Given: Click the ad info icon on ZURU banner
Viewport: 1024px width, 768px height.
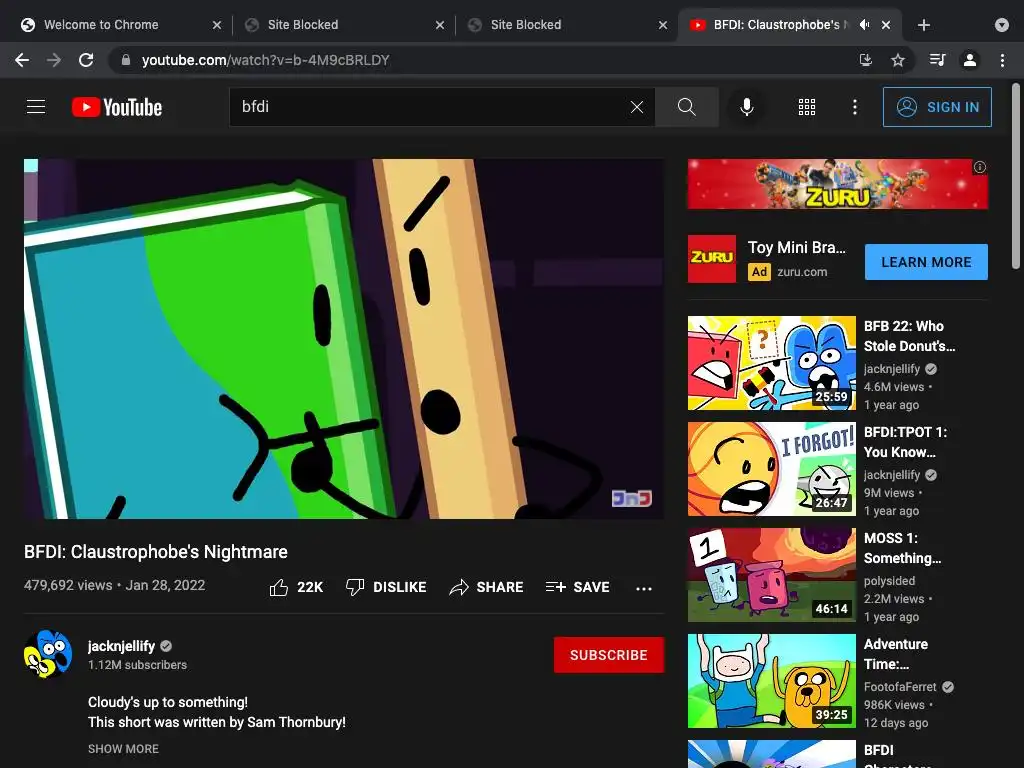Looking at the screenshot, I should tap(980, 167).
